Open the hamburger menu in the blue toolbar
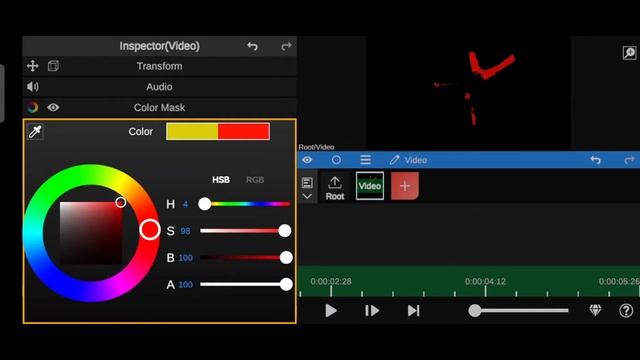This screenshot has width=640, height=360. click(x=365, y=160)
